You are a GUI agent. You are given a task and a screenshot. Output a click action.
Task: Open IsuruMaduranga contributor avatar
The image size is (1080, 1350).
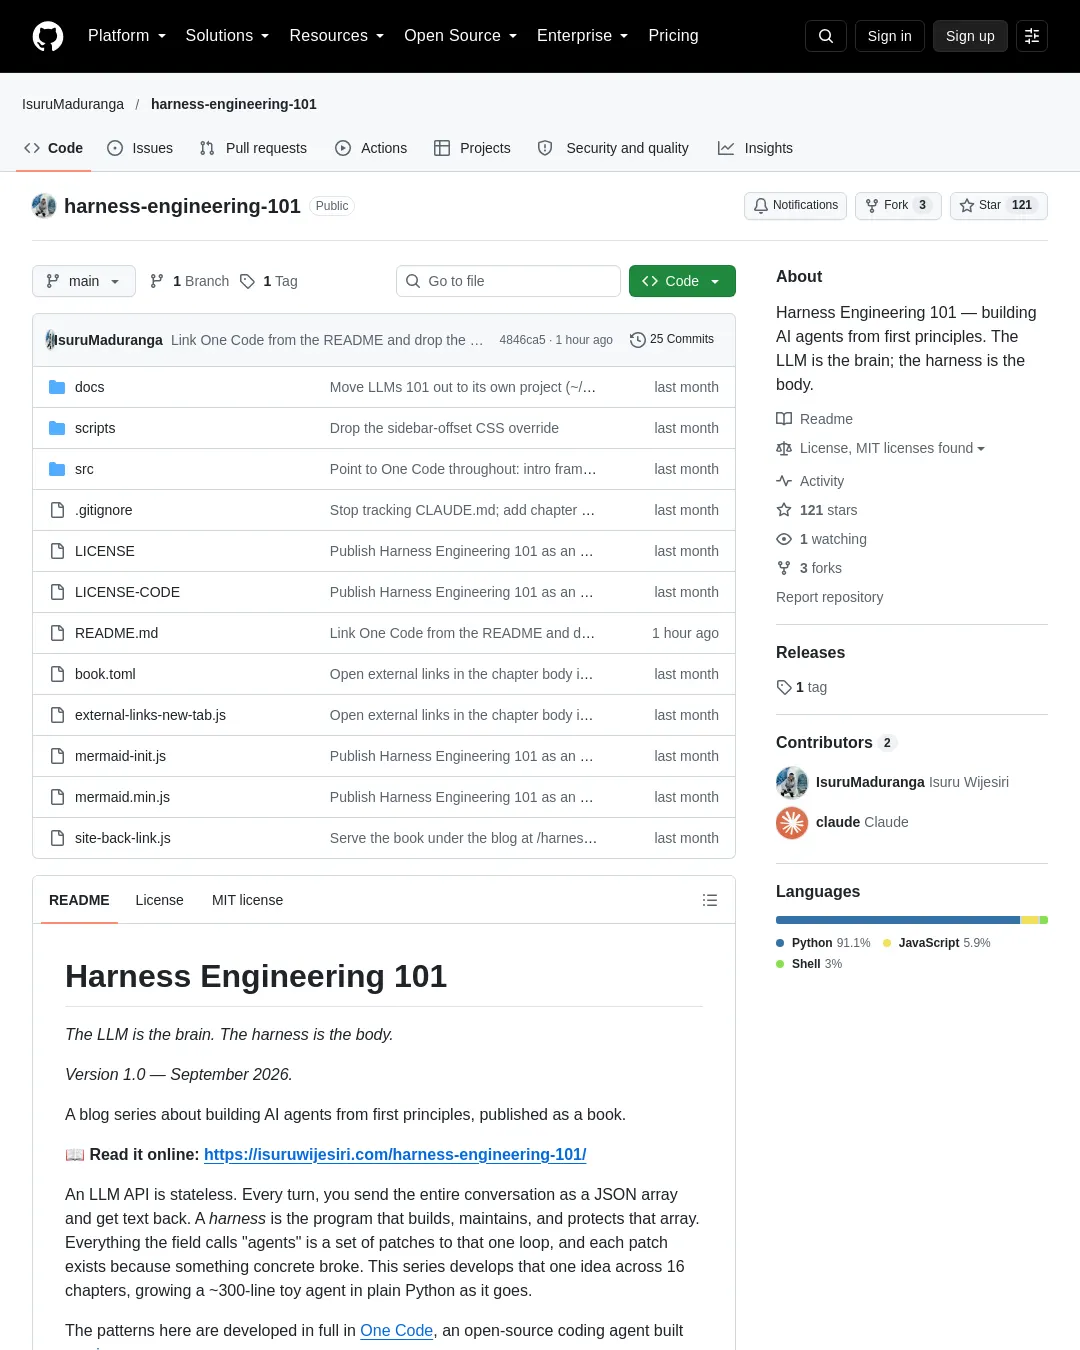[x=792, y=782]
